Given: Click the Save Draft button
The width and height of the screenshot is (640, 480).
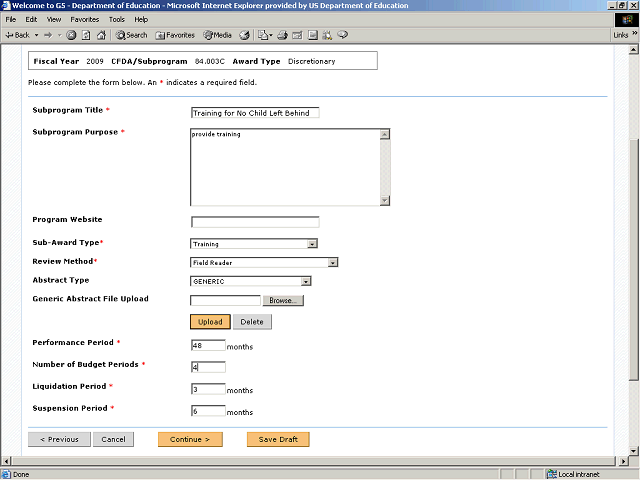Looking at the screenshot, I should [x=278, y=439].
